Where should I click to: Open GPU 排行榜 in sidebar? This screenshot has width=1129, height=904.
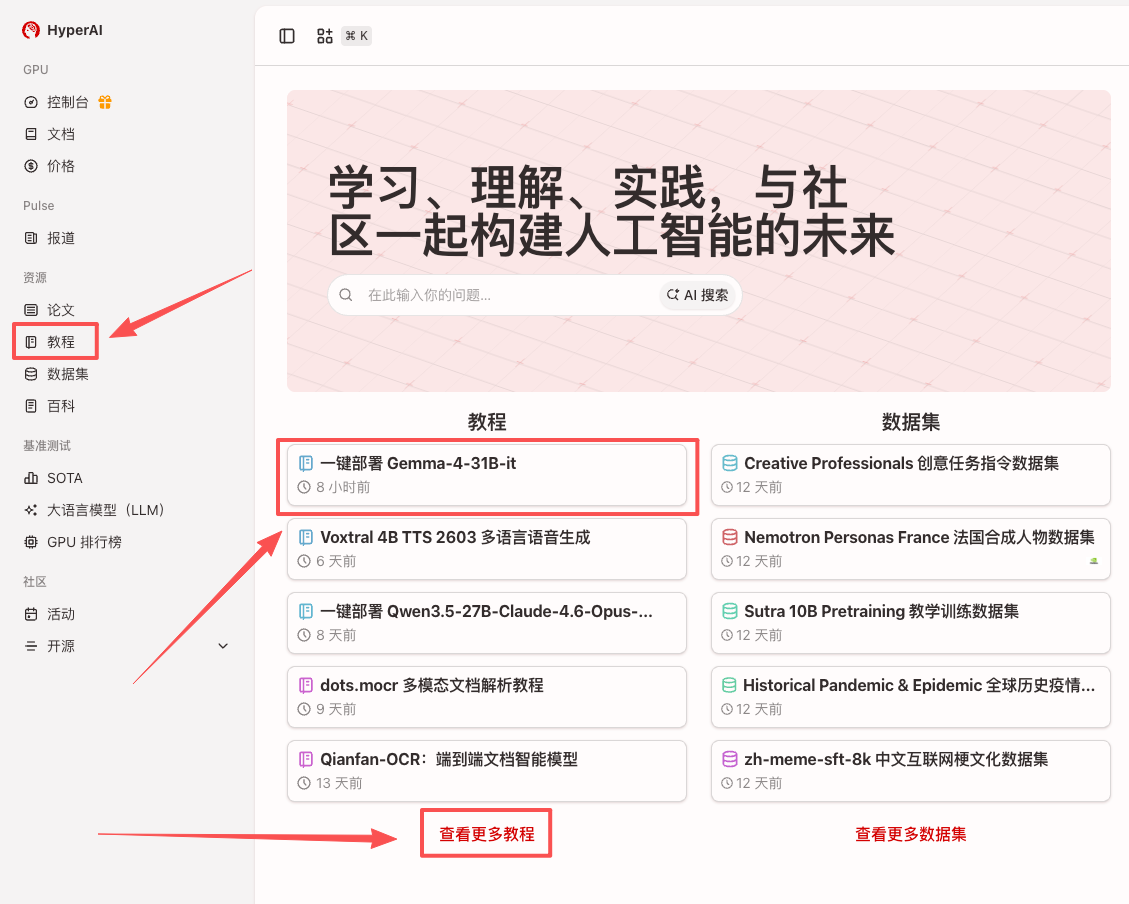pos(84,542)
